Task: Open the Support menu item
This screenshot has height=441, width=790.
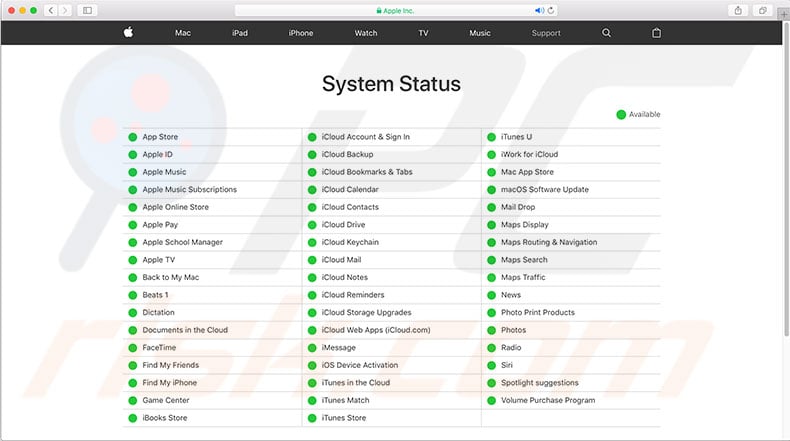Action: tap(546, 33)
